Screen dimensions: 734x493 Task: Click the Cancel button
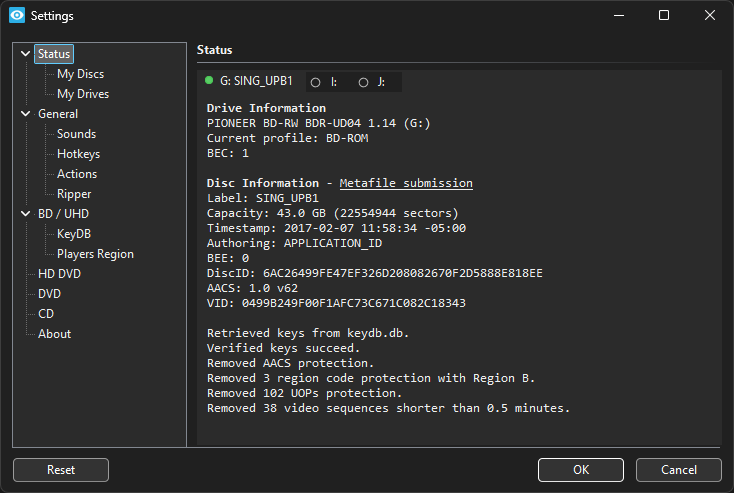tap(679, 470)
